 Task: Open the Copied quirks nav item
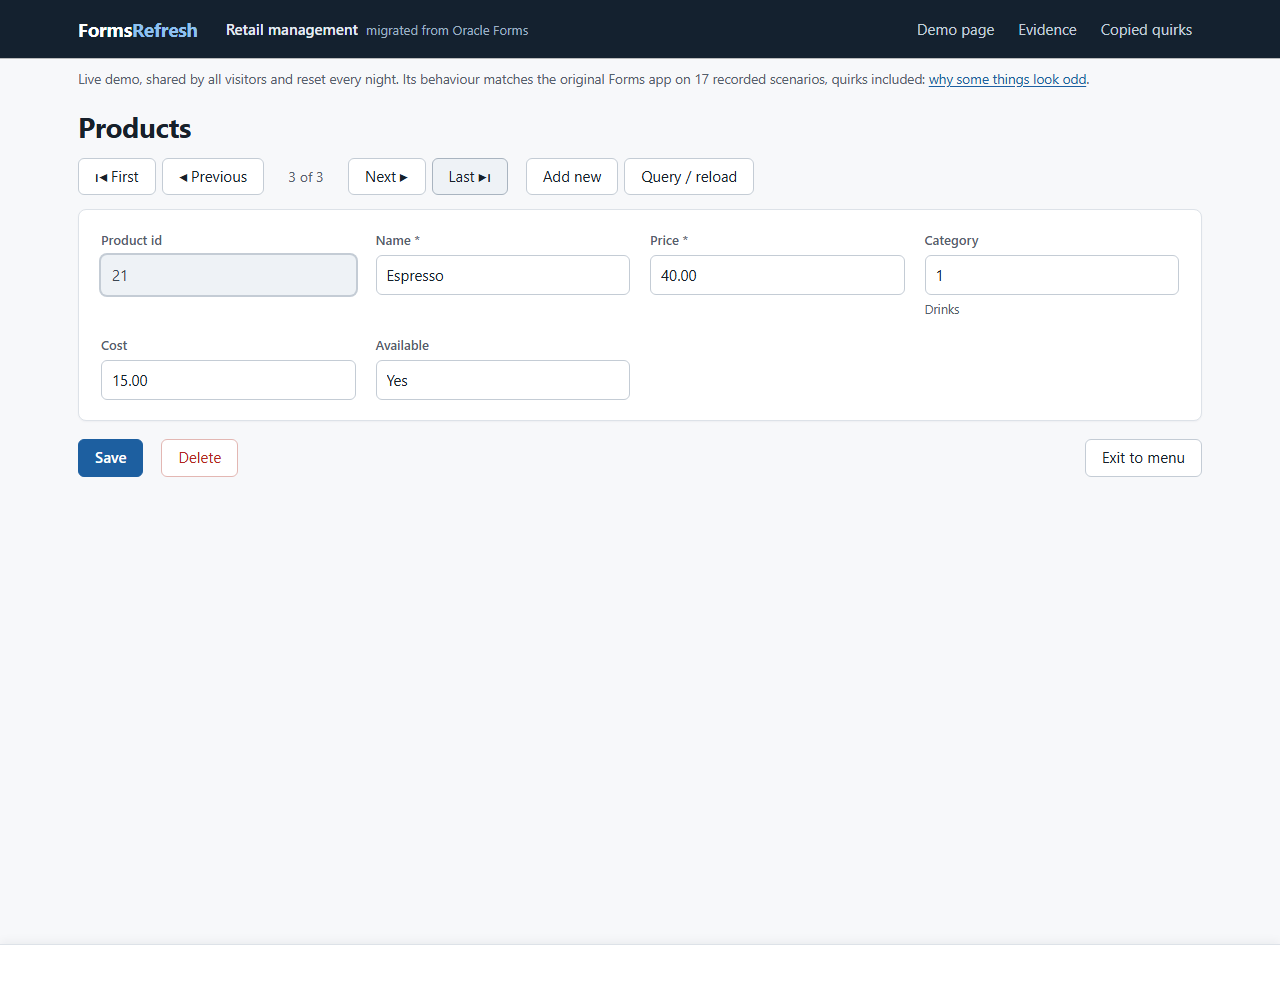(1146, 30)
